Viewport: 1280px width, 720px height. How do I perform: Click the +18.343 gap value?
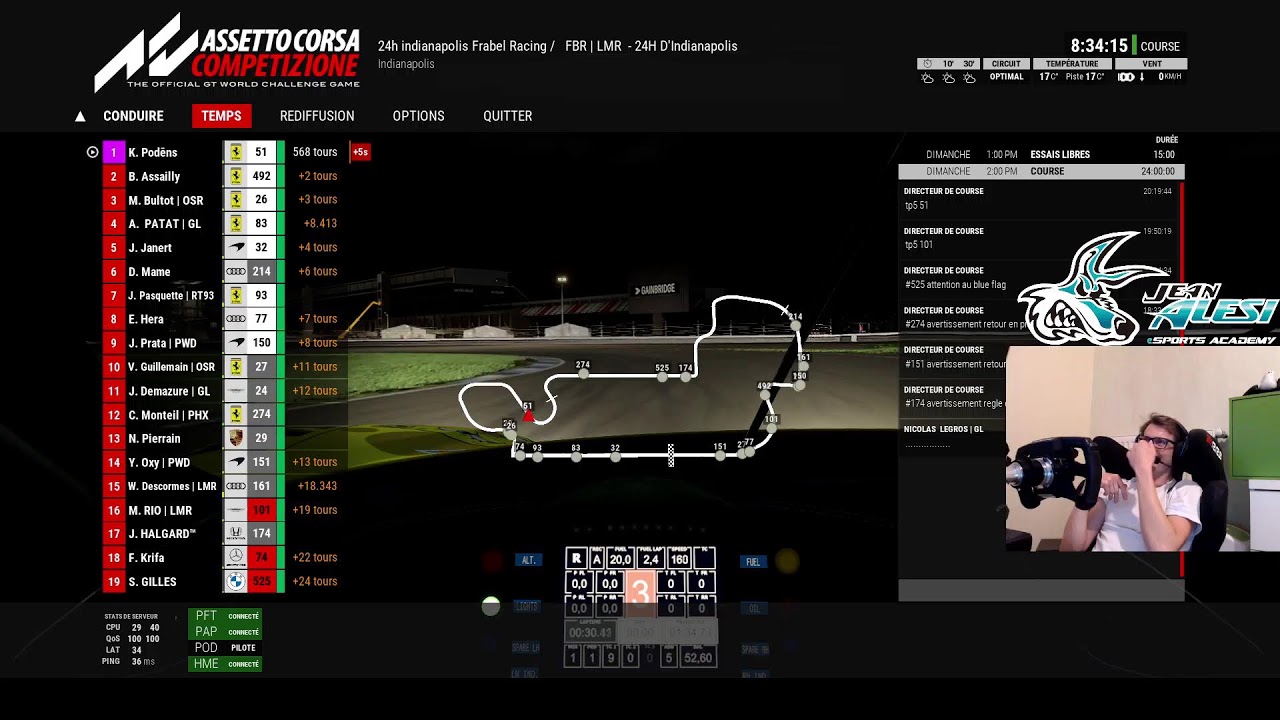pos(317,486)
